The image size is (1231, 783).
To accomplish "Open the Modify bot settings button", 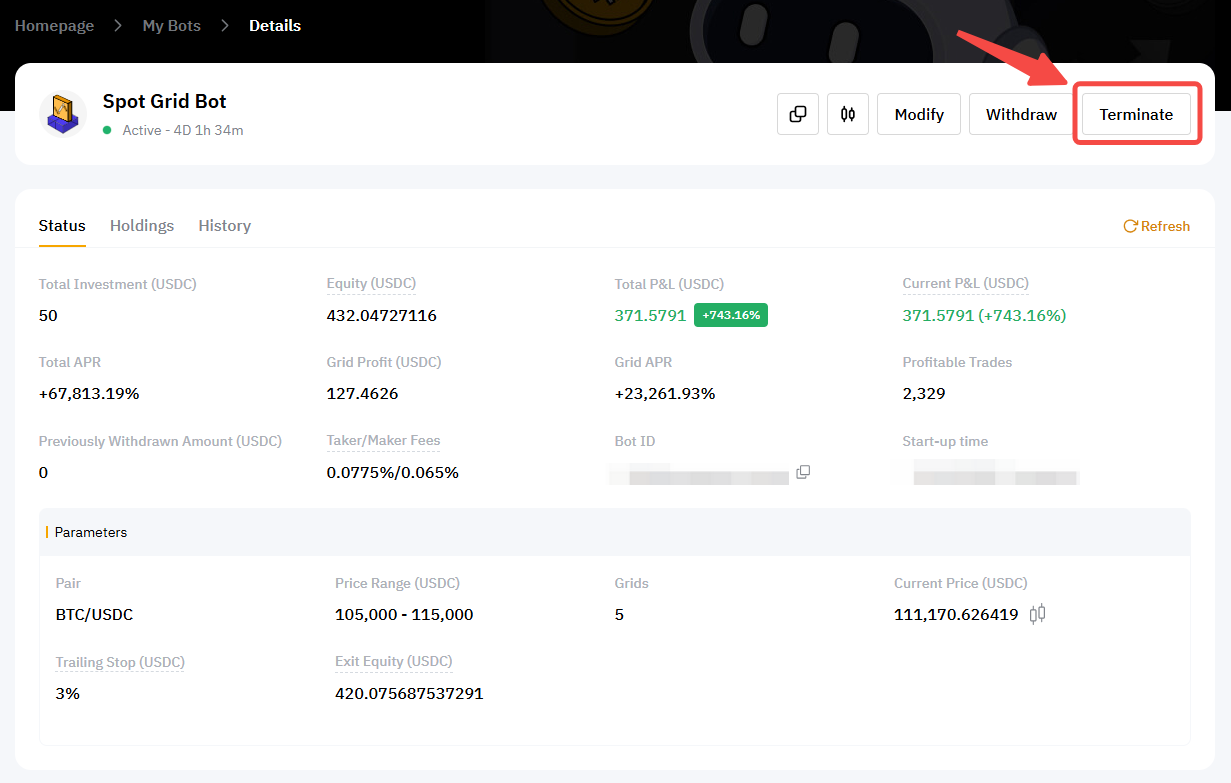I will [x=919, y=114].
